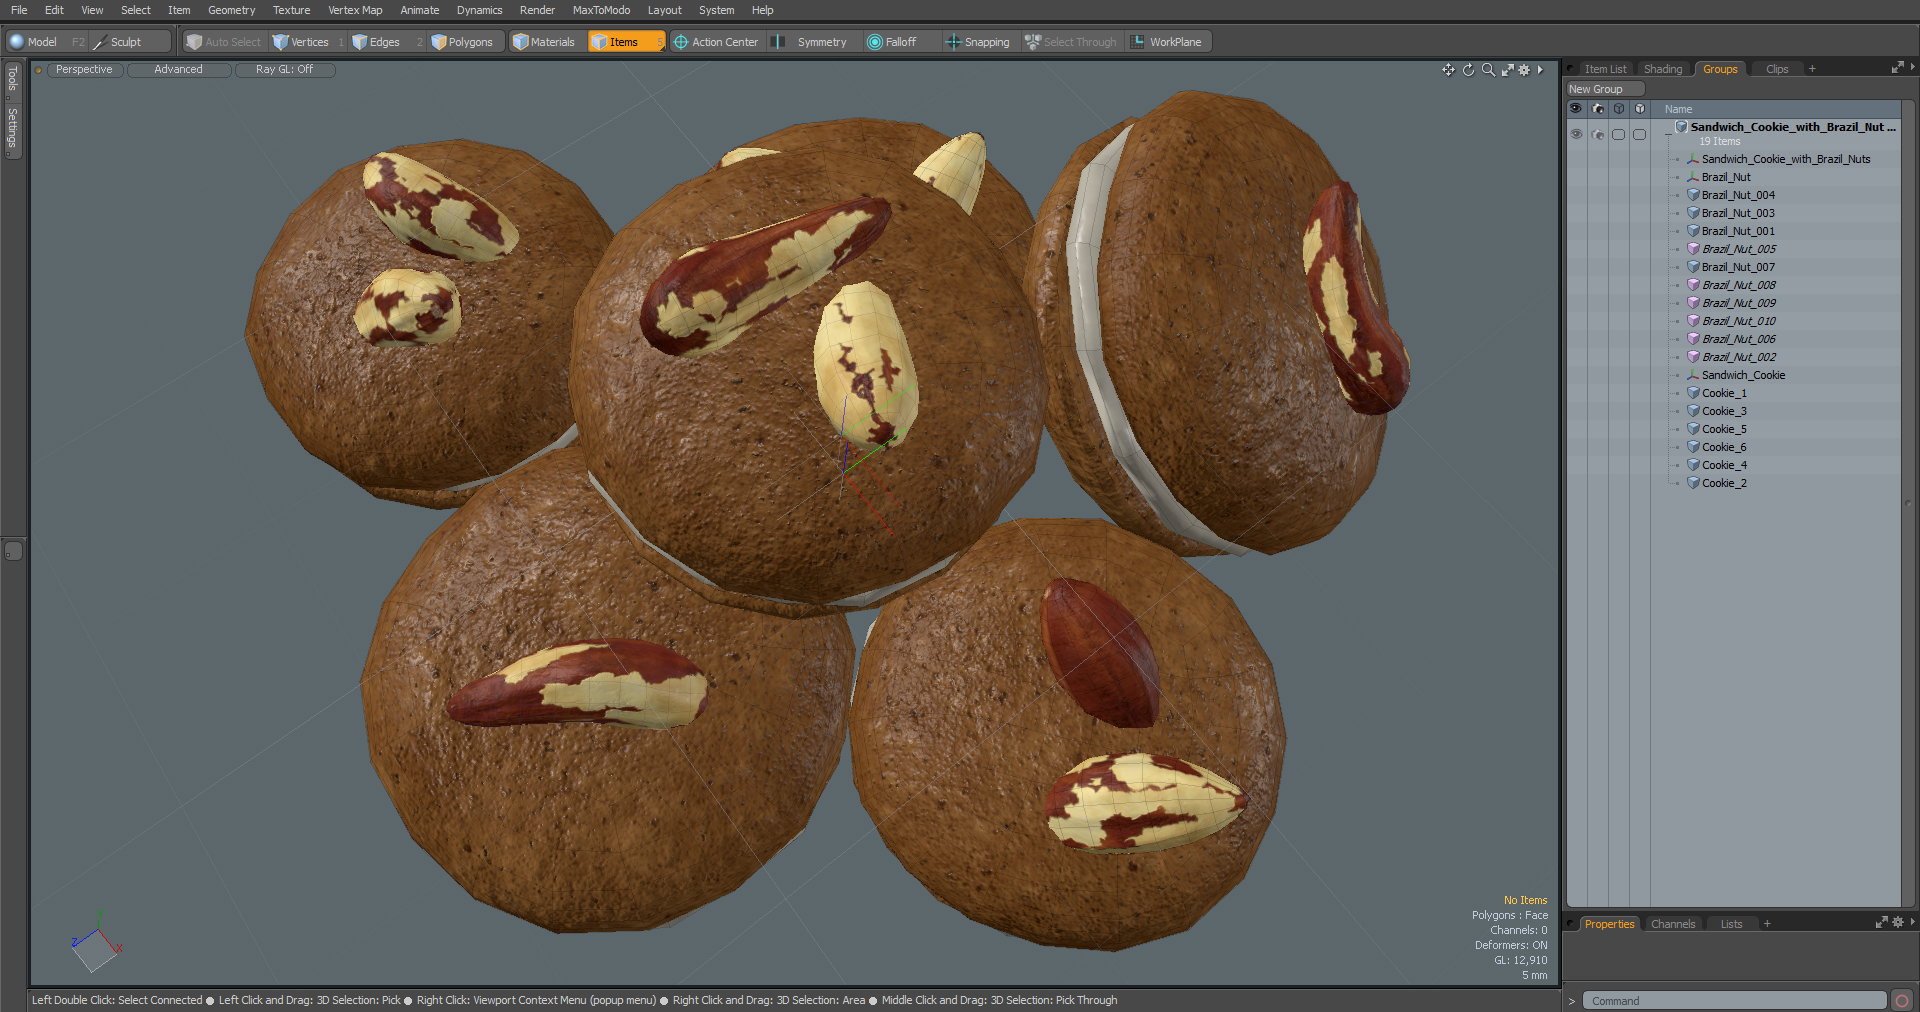Open the viewport settings gear
Viewport: 1920px width, 1012px height.
coord(1524,70)
